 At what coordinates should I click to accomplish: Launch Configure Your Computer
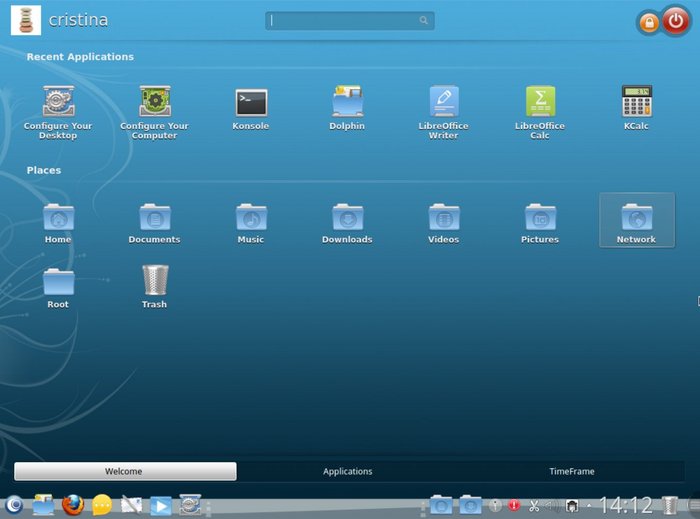tap(154, 103)
